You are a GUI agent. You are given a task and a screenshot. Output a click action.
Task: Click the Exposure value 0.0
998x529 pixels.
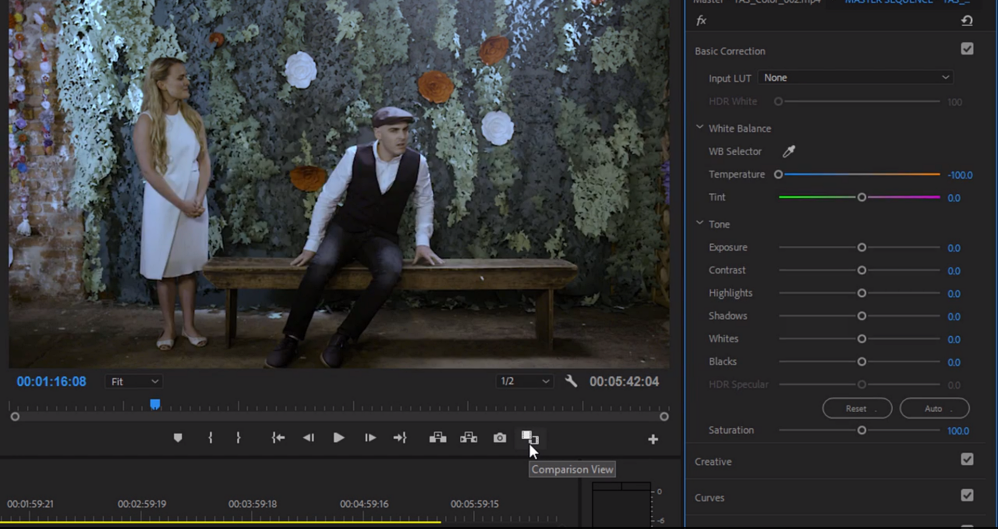coord(953,248)
